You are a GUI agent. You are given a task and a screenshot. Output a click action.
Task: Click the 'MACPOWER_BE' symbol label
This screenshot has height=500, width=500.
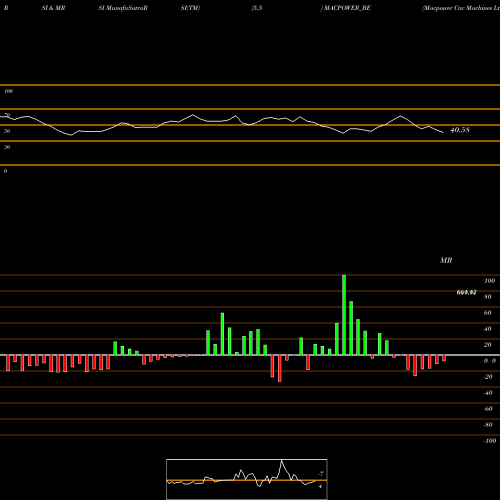[347, 8]
